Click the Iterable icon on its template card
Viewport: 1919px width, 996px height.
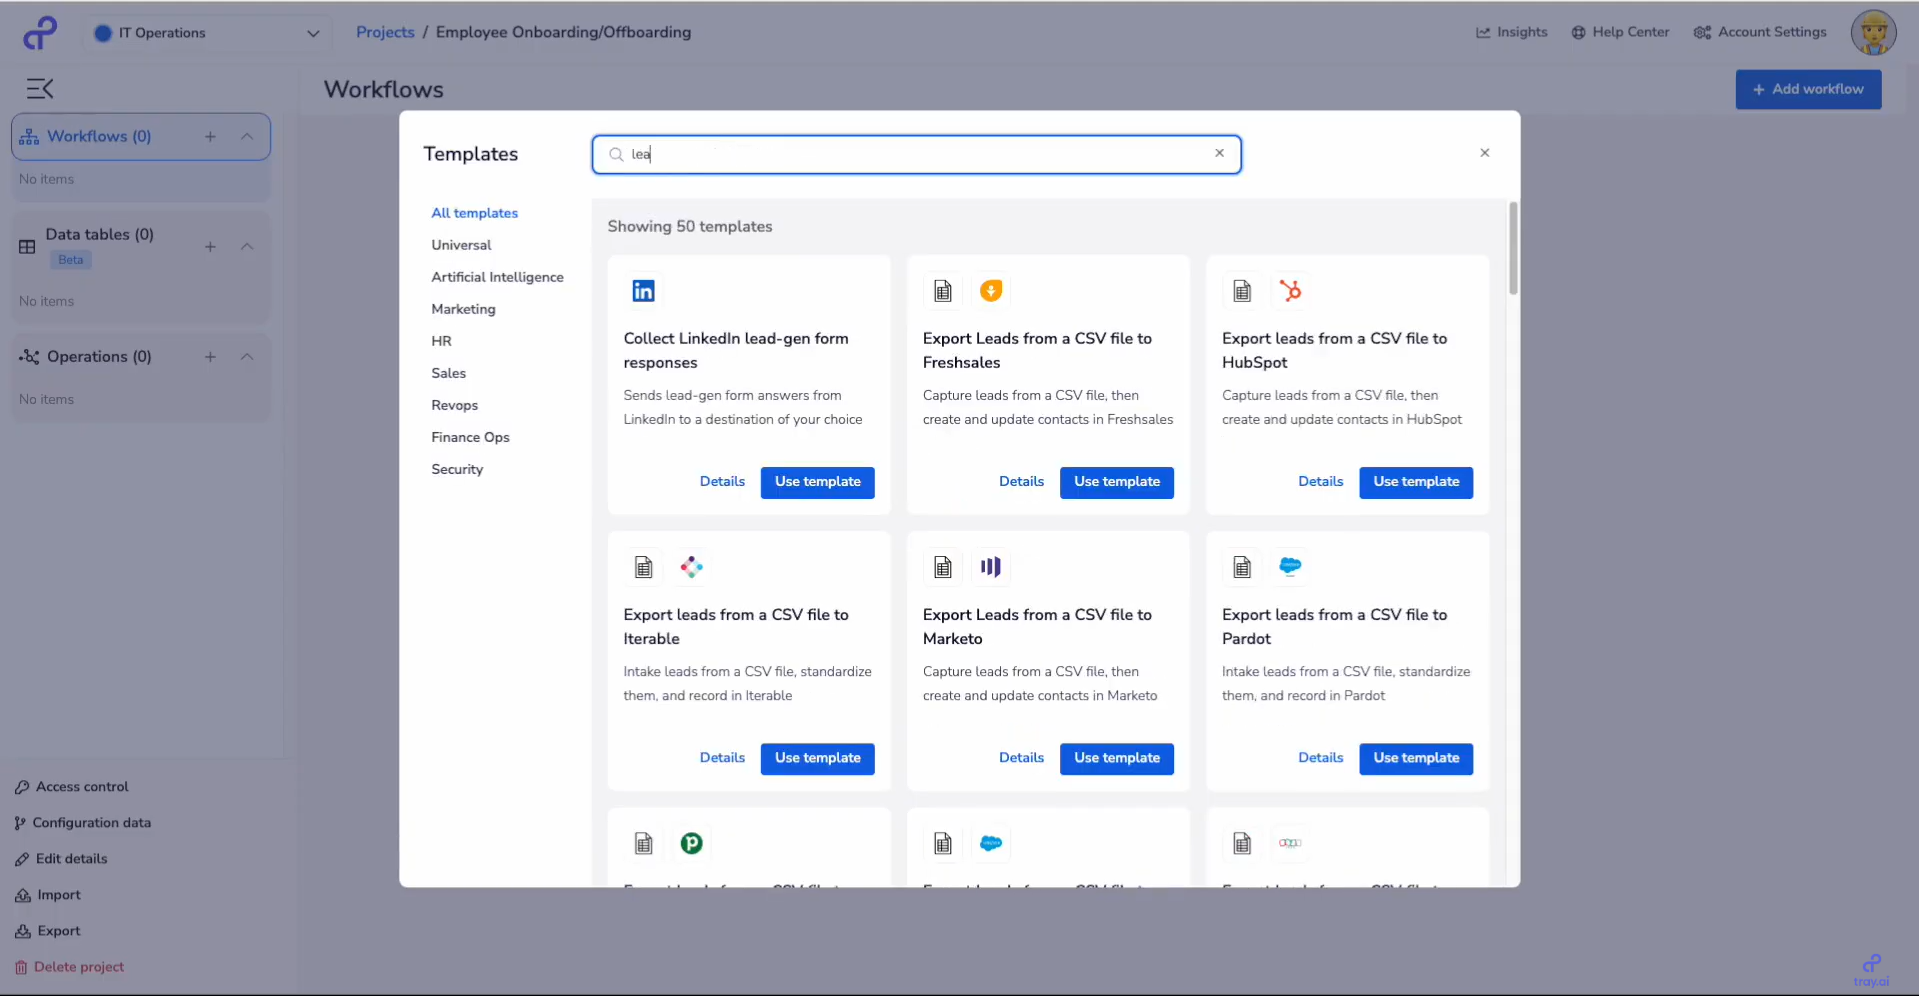[x=691, y=567]
